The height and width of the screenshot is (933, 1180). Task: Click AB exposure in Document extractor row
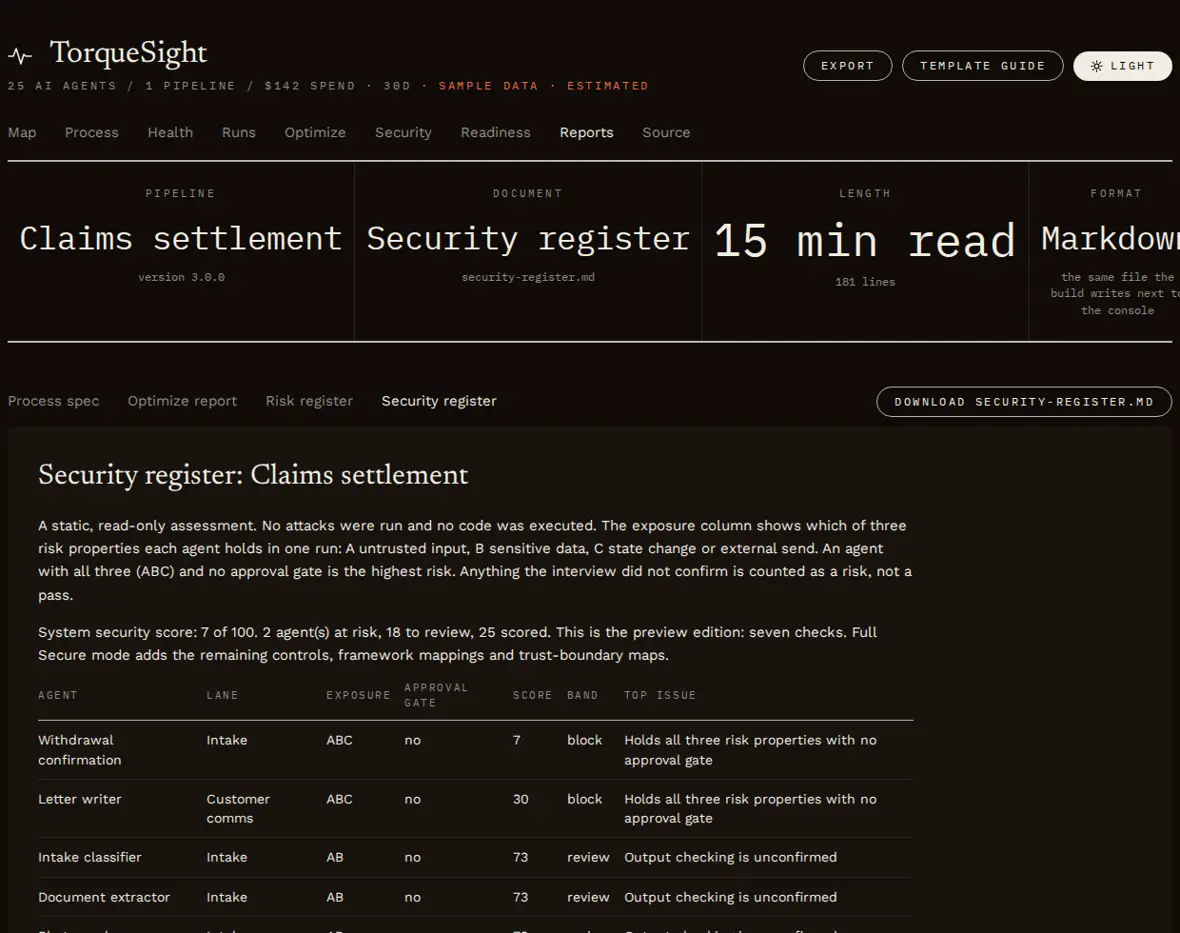335,897
